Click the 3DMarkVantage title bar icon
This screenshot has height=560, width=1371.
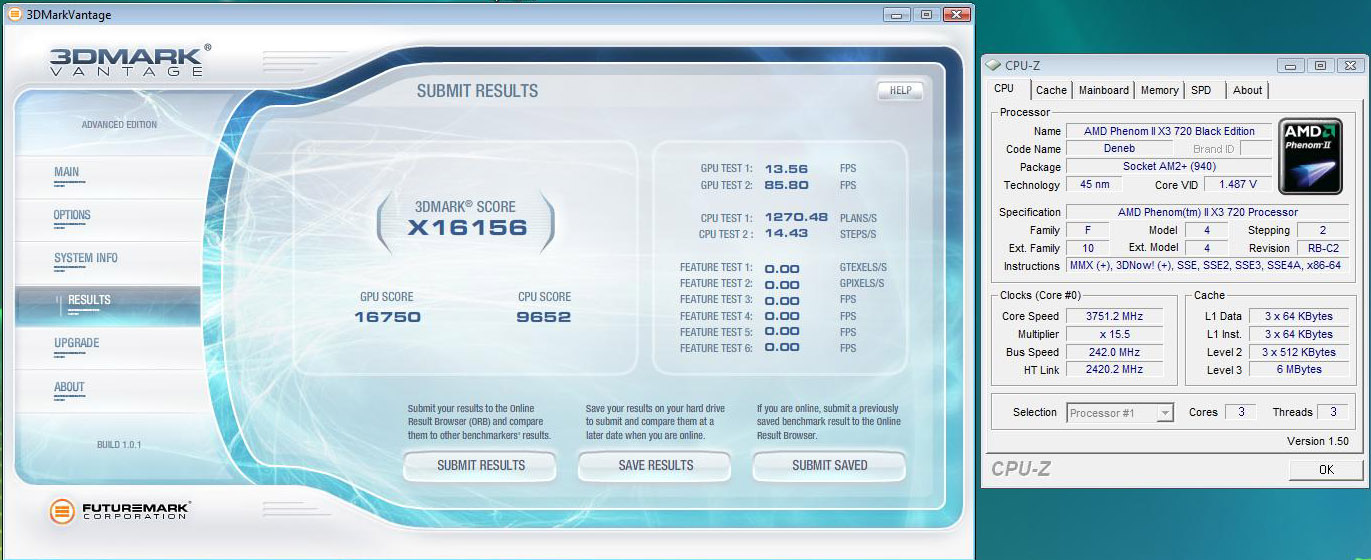13,14
